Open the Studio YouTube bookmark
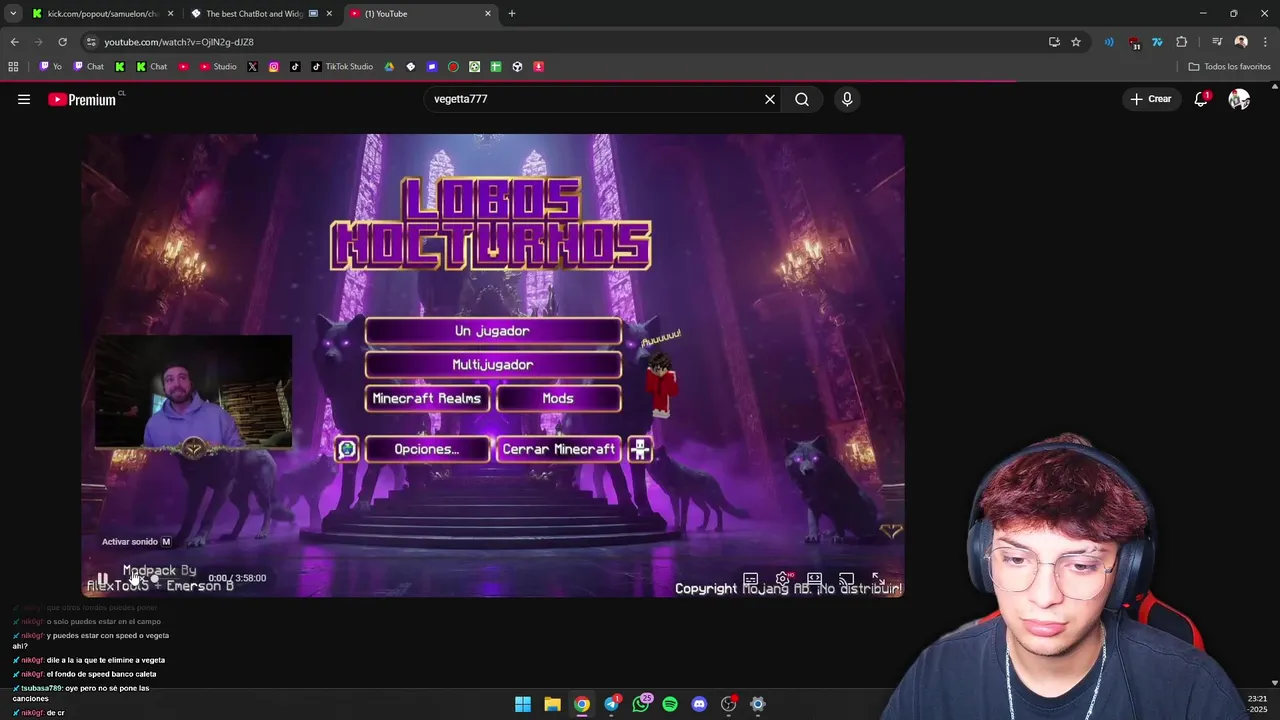Screen dimensions: 1280x720 coord(218,67)
